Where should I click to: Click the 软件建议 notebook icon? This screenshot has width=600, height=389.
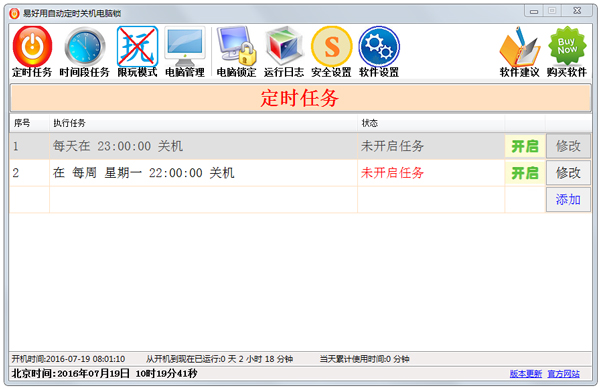[x=519, y=52]
